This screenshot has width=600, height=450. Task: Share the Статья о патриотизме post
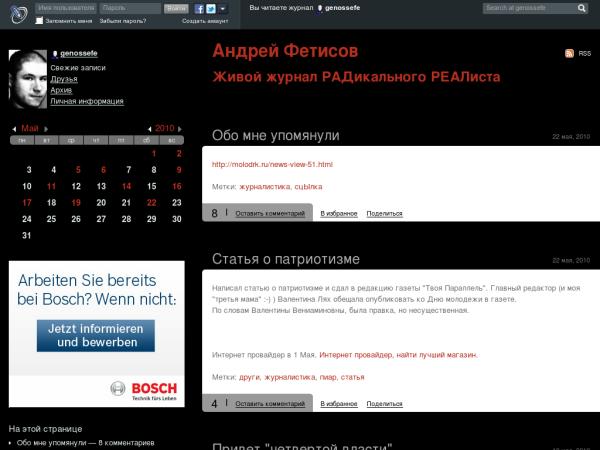click(385, 404)
